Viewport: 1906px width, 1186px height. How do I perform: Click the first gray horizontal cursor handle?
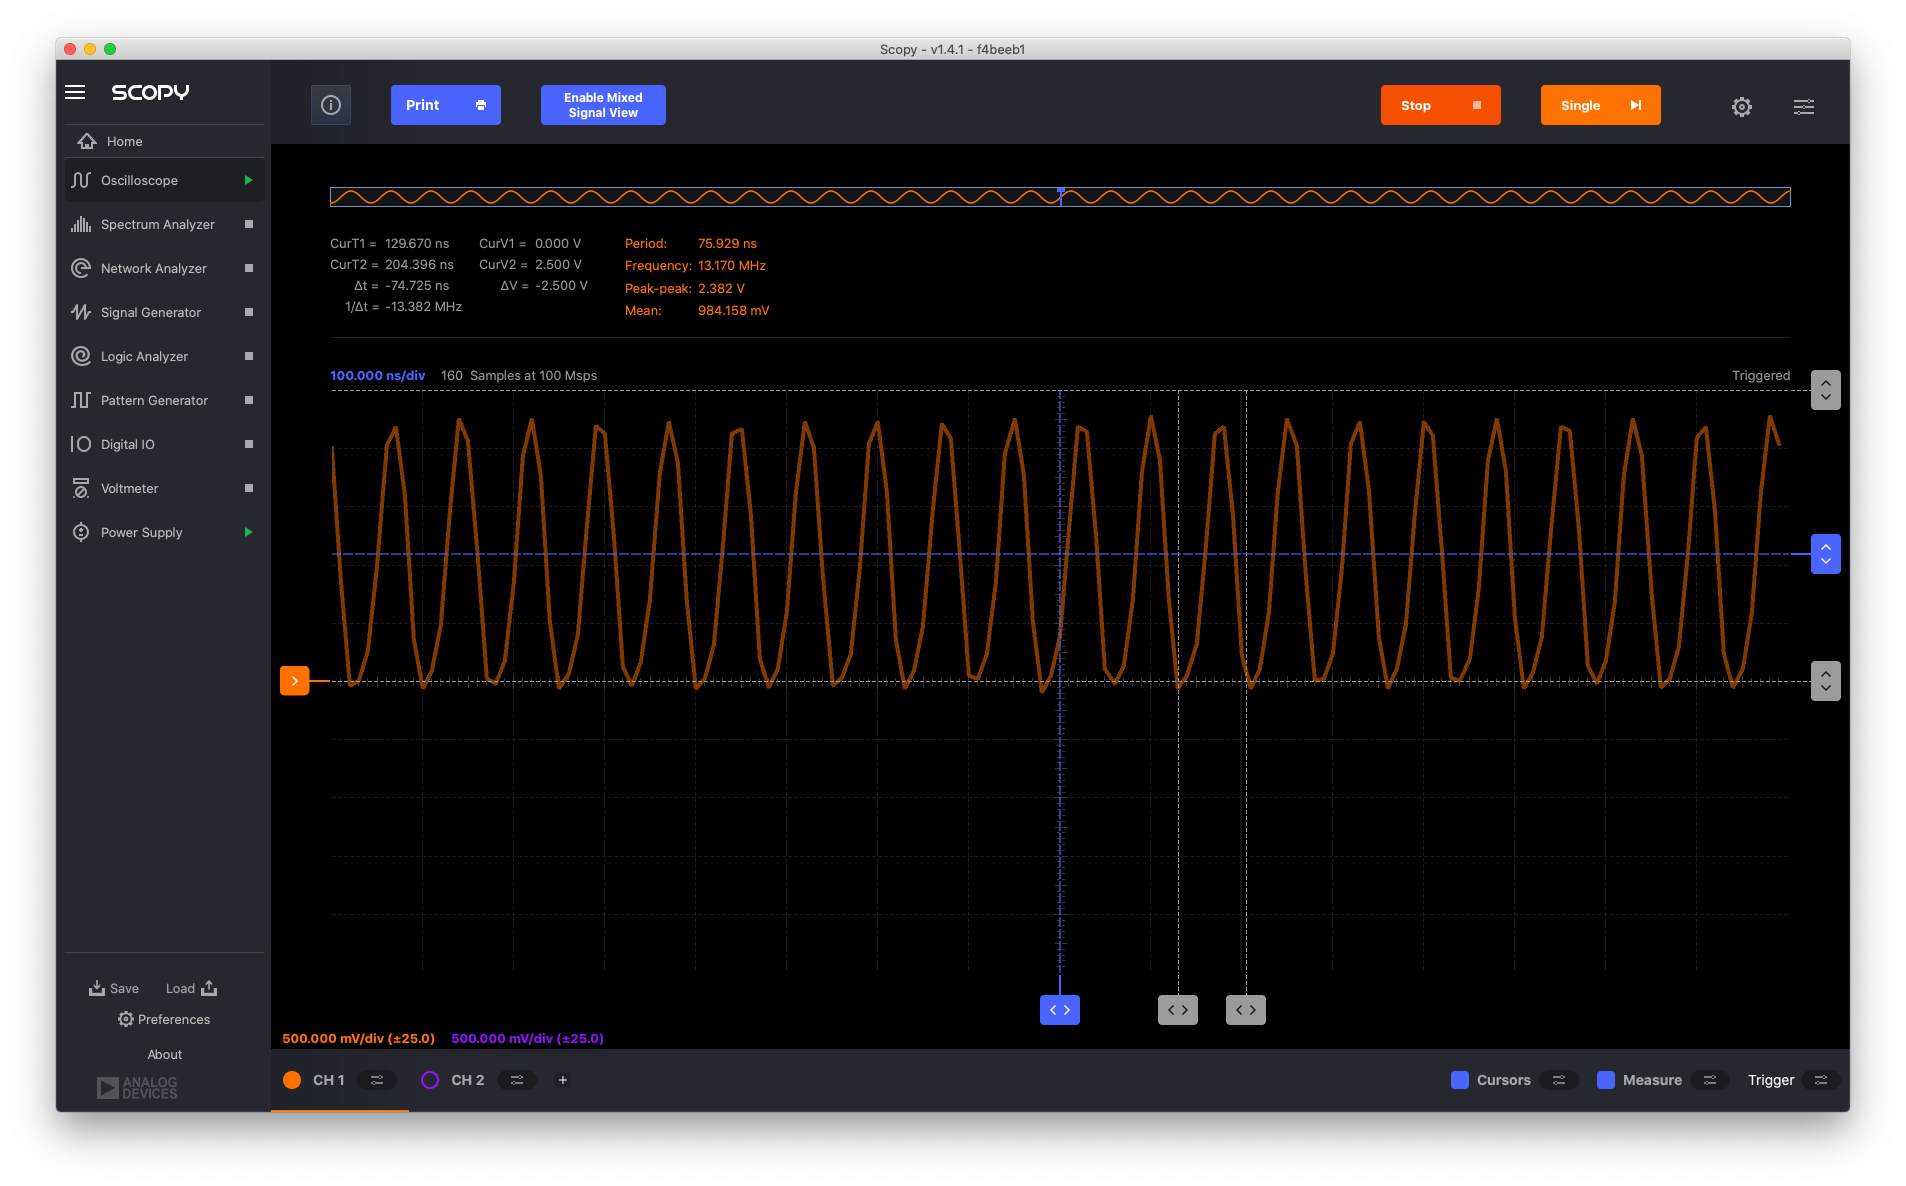point(1178,1010)
